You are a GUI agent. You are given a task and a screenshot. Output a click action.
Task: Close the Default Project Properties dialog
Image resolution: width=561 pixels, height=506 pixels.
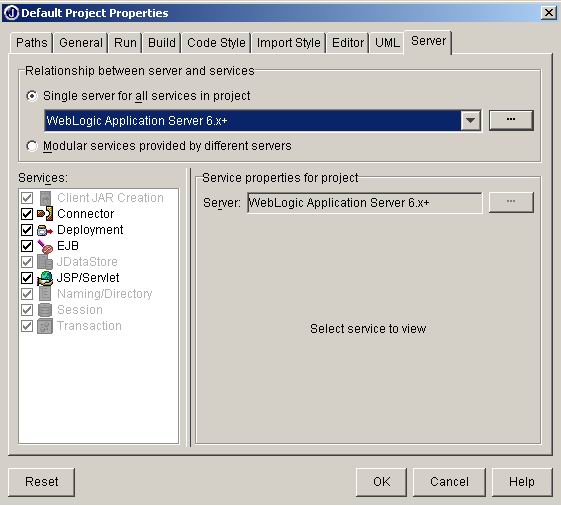tap(548, 13)
